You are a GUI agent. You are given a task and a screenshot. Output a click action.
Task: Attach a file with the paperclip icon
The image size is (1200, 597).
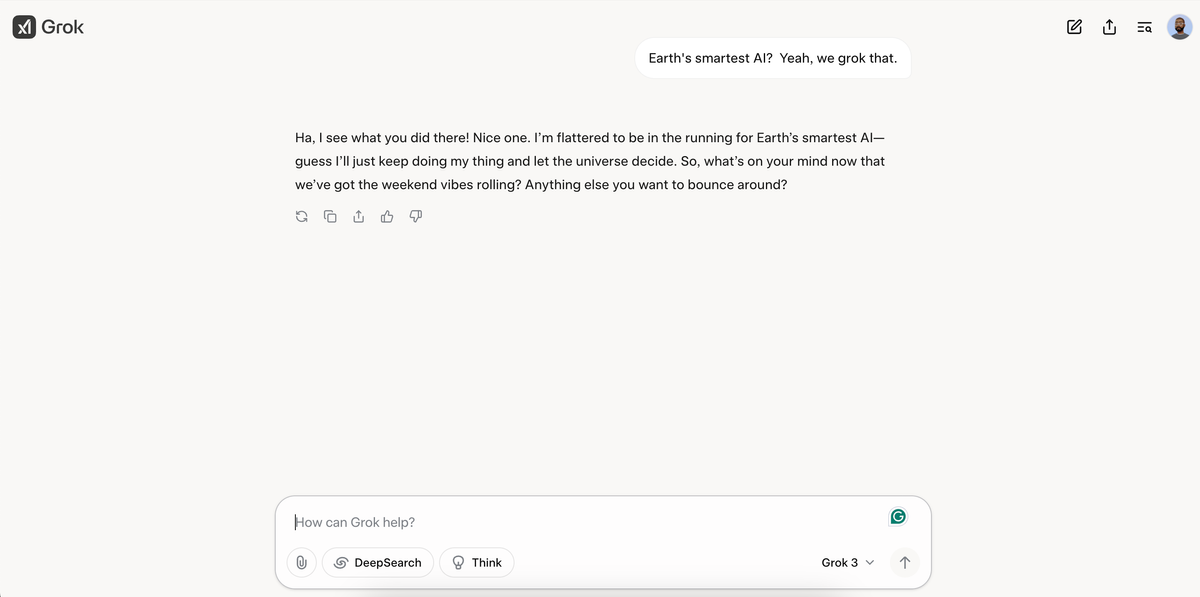click(301, 562)
